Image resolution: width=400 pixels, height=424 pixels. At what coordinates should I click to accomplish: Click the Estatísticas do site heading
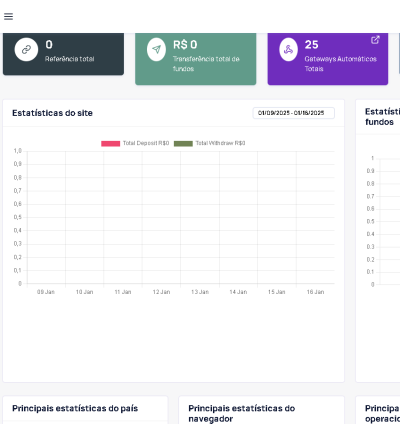[52, 113]
